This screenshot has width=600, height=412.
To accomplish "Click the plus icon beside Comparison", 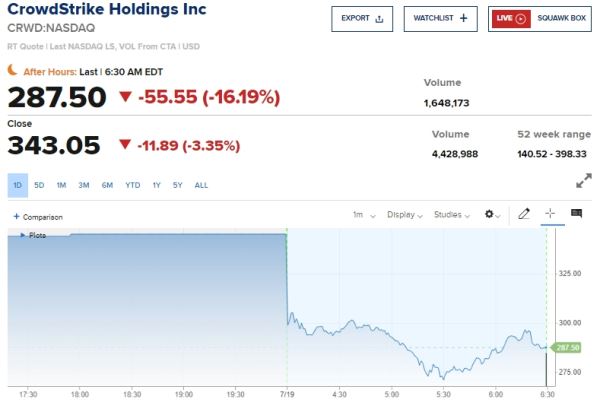I will (16, 217).
